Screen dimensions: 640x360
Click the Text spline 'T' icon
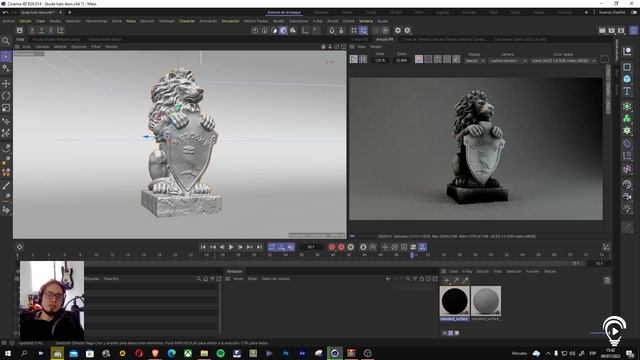point(627,91)
